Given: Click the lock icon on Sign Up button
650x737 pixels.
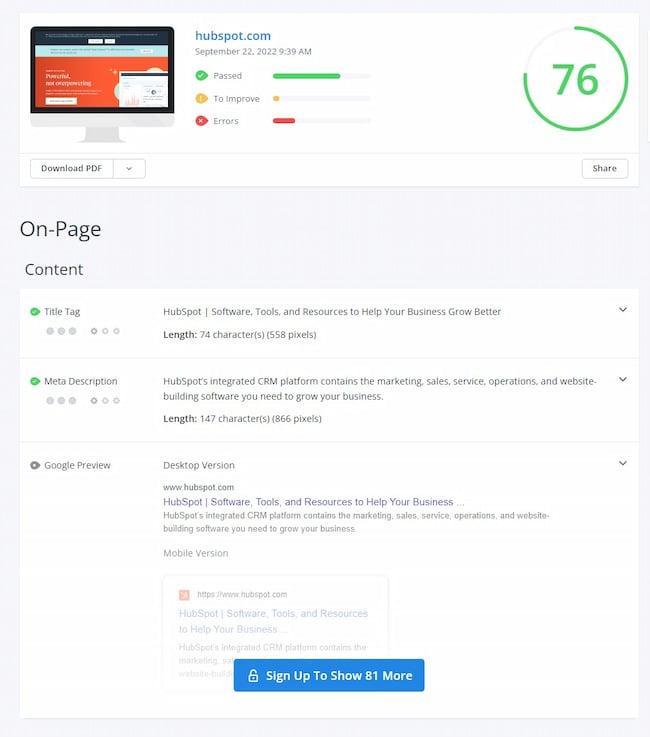Looking at the screenshot, I should coord(253,675).
